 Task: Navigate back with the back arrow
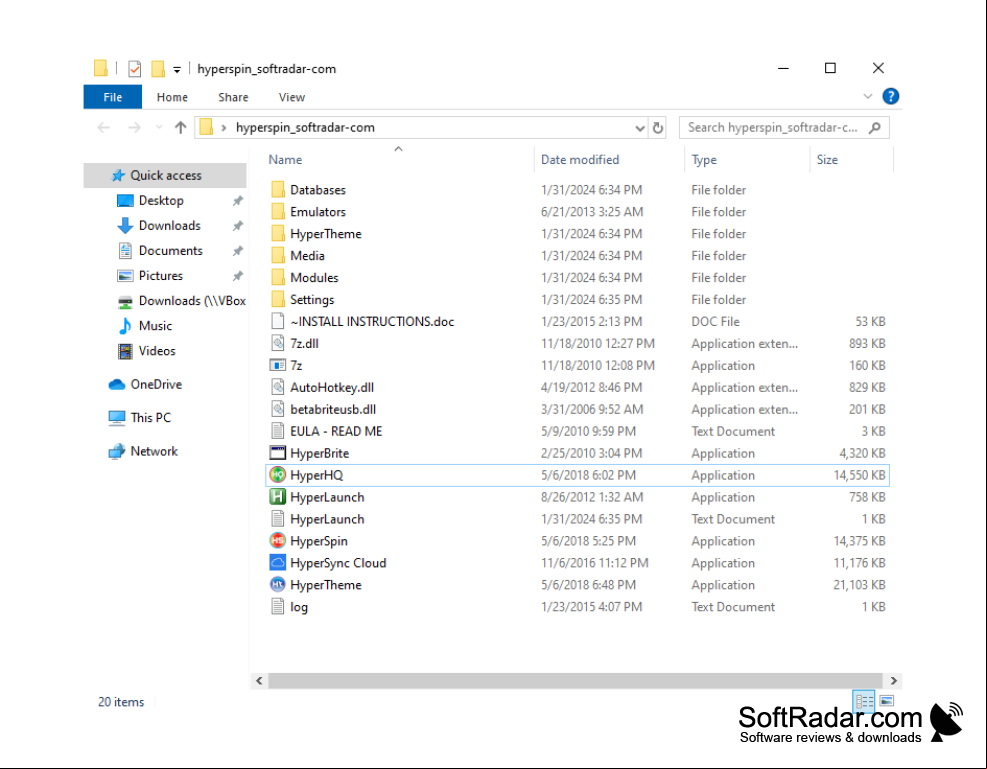104,128
